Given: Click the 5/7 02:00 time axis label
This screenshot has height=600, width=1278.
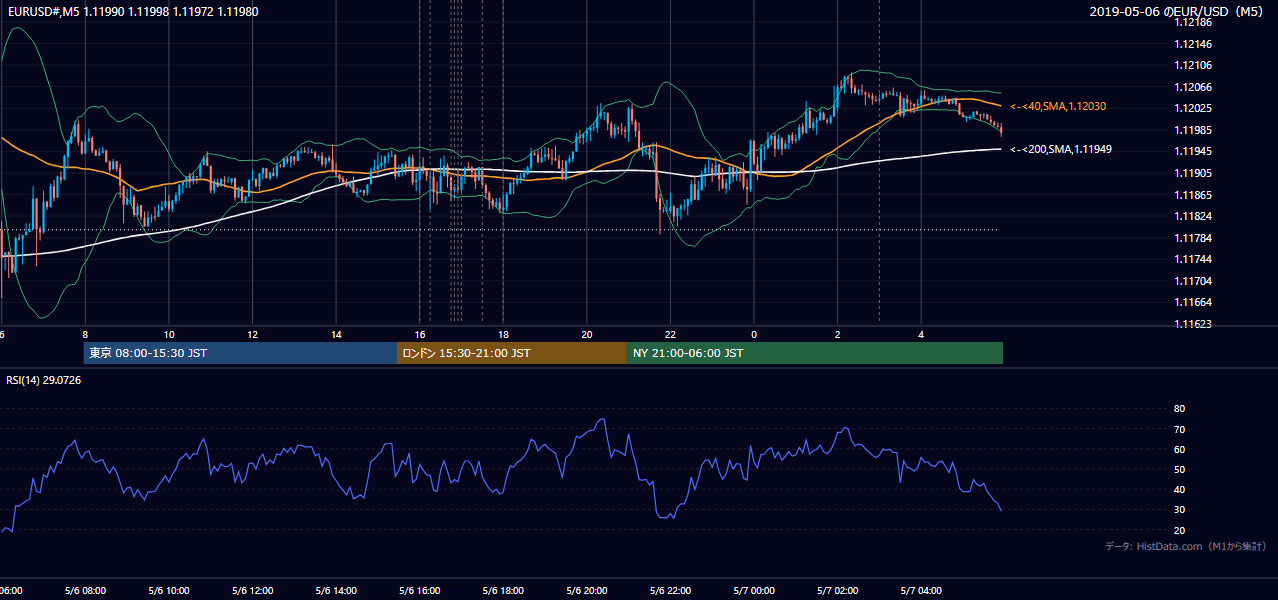Looking at the screenshot, I should [x=837, y=591].
